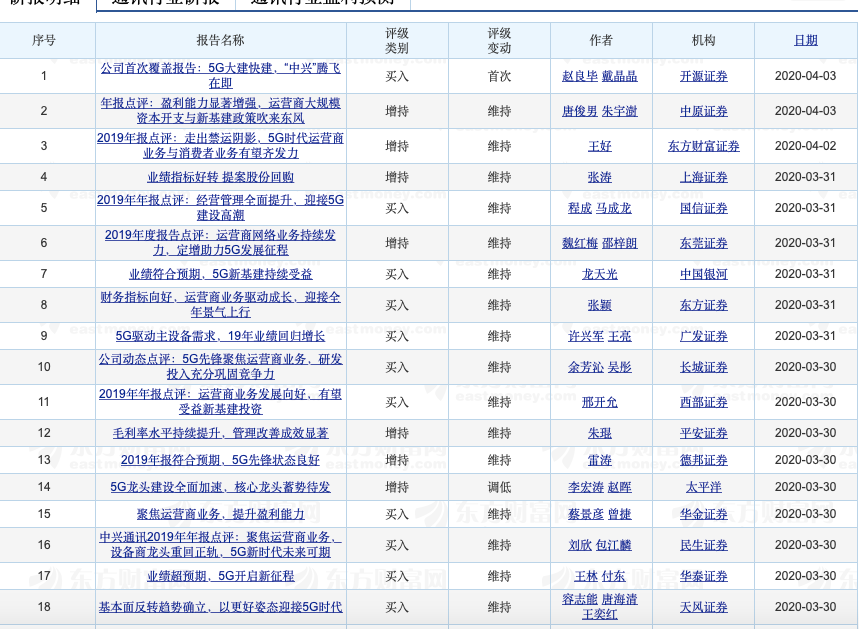859x629 pixels.
Task: Open report '2019年报点评：走出禁运阴影'
Action: coord(221,145)
